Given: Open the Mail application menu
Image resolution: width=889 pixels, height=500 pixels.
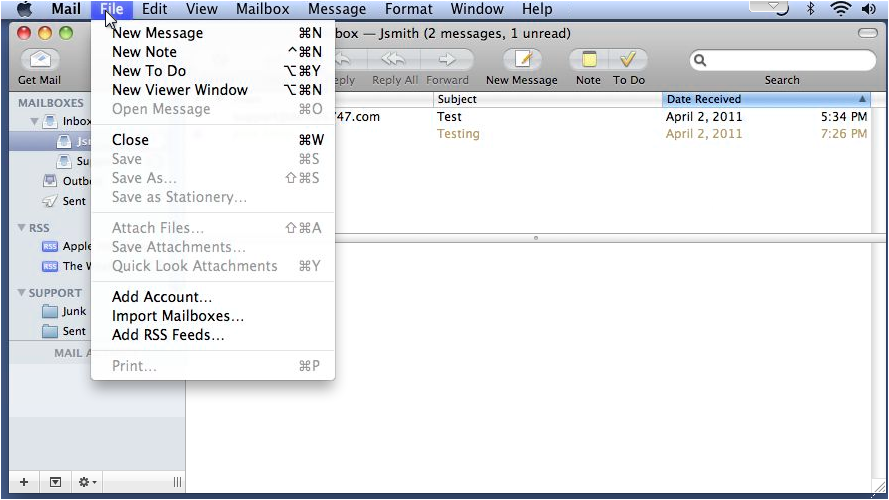Looking at the screenshot, I should (x=66, y=9).
